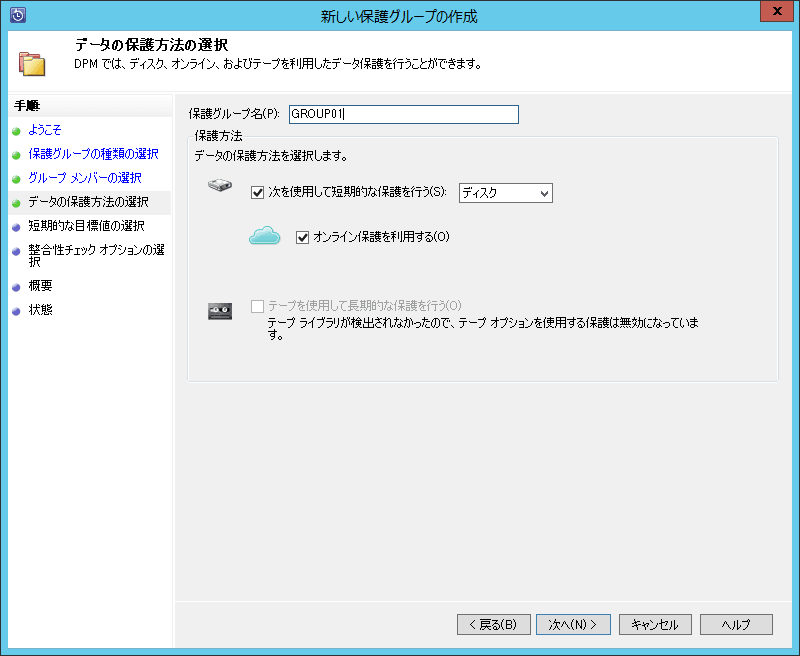This screenshot has width=800, height=656.
Task: Select 短期的な目標値の選択 step
Action: click(x=84, y=224)
